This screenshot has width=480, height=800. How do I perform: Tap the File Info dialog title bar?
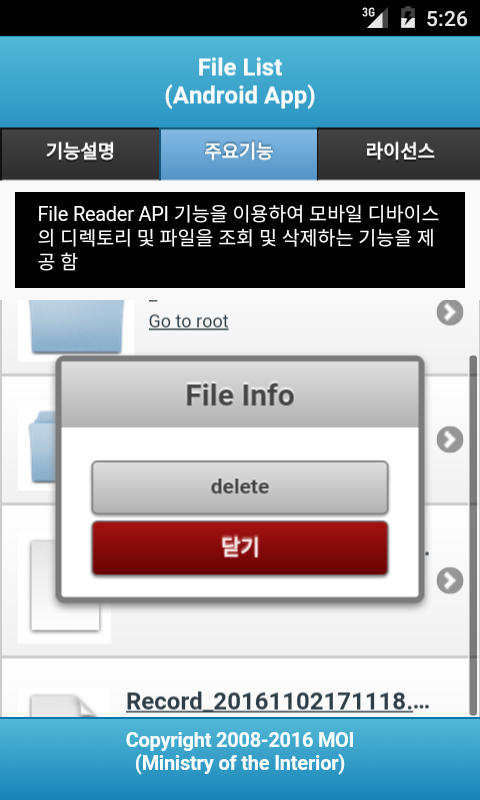(240, 395)
